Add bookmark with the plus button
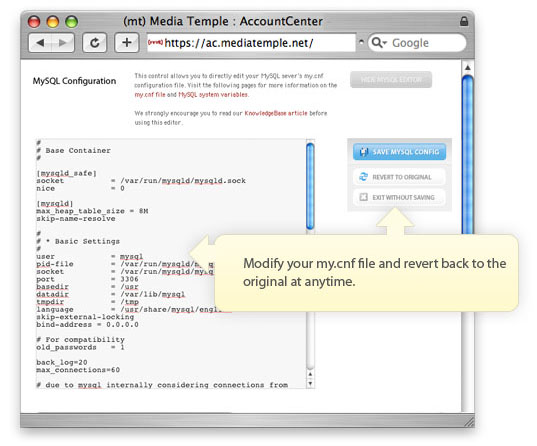Screen dimensions: 537x446 [127, 43]
